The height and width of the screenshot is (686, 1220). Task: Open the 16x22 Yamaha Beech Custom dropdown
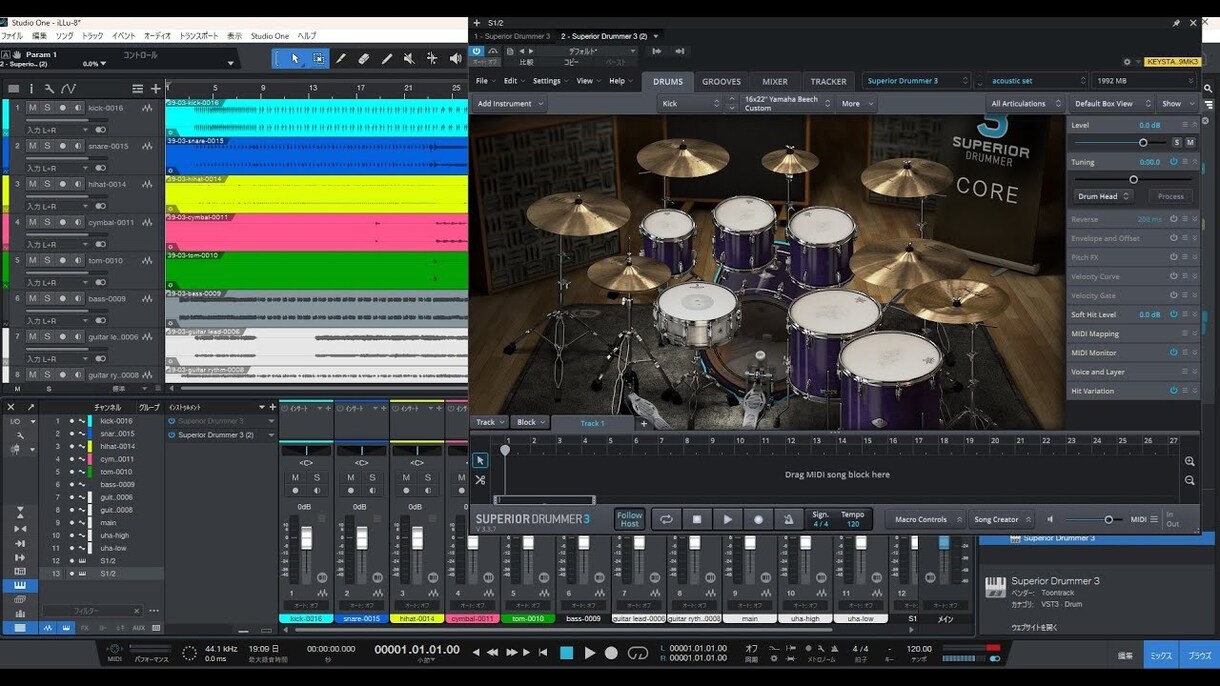(x=787, y=104)
